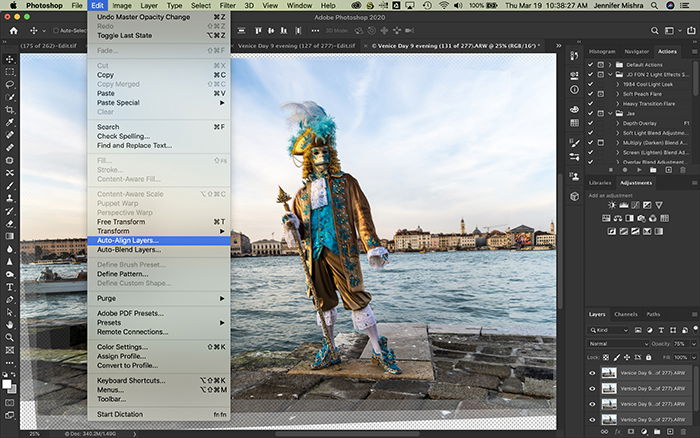Hide the top Venice Day 9 layer
The height and width of the screenshot is (438, 700).
pos(592,373)
